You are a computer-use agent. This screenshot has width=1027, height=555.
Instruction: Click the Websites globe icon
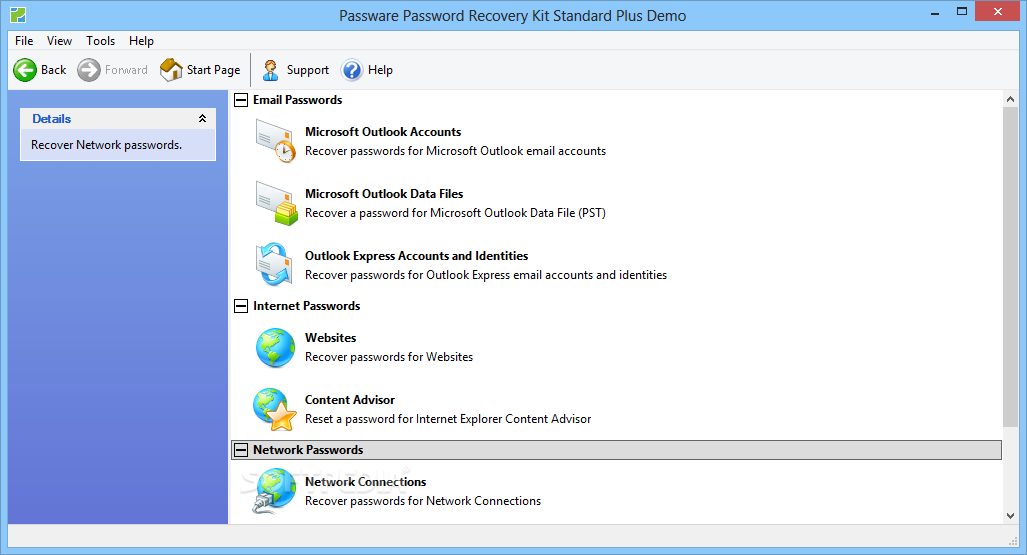(275, 347)
